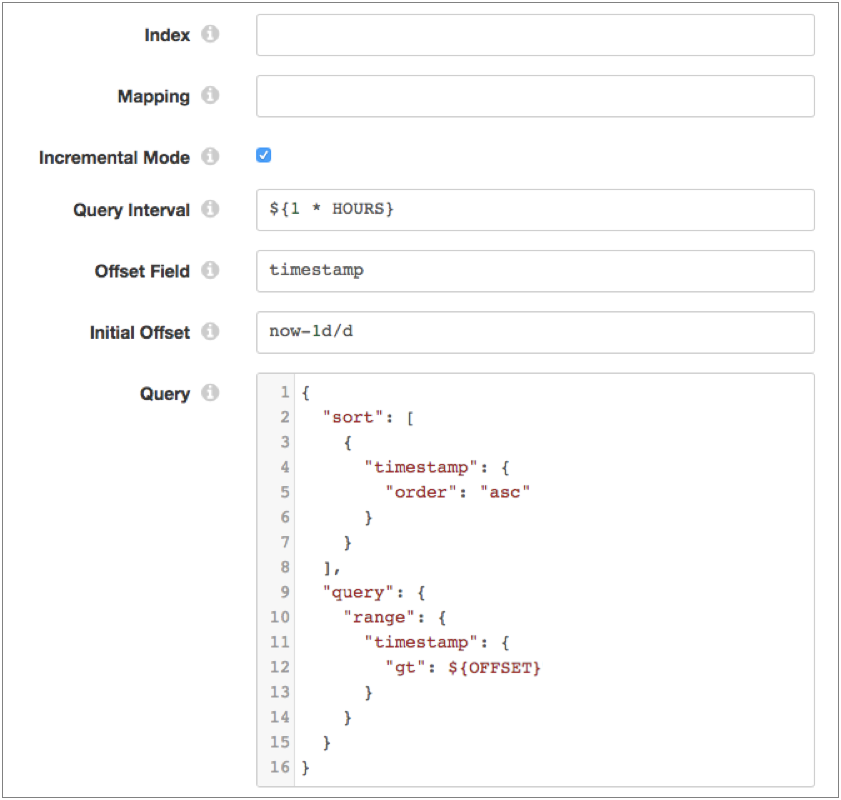Click the "gt" key in the query editor
This screenshot has width=841, height=800.
point(407,667)
